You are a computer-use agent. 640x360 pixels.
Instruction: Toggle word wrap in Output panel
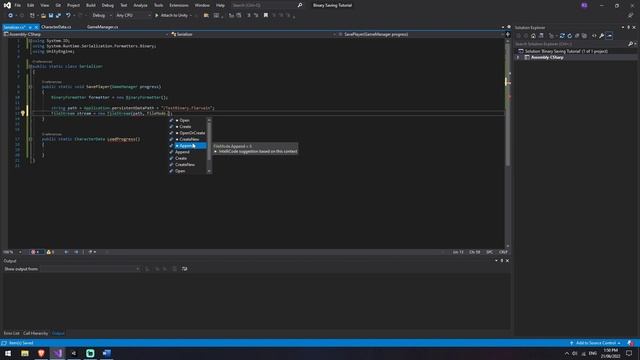click(184, 269)
